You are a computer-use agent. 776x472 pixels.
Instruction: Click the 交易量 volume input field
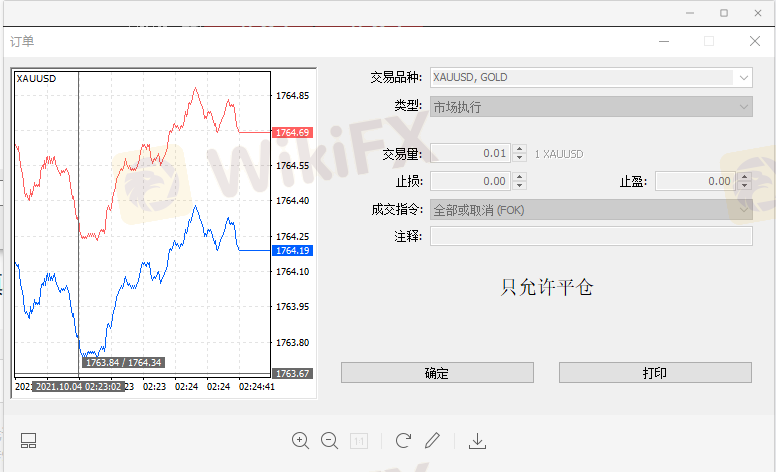click(x=469, y=154)
